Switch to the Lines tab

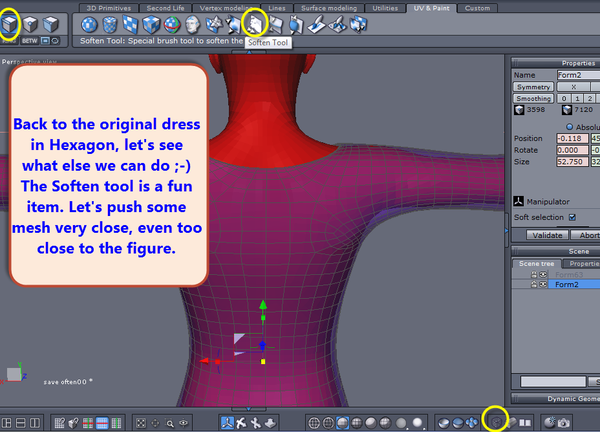(277, 8)
